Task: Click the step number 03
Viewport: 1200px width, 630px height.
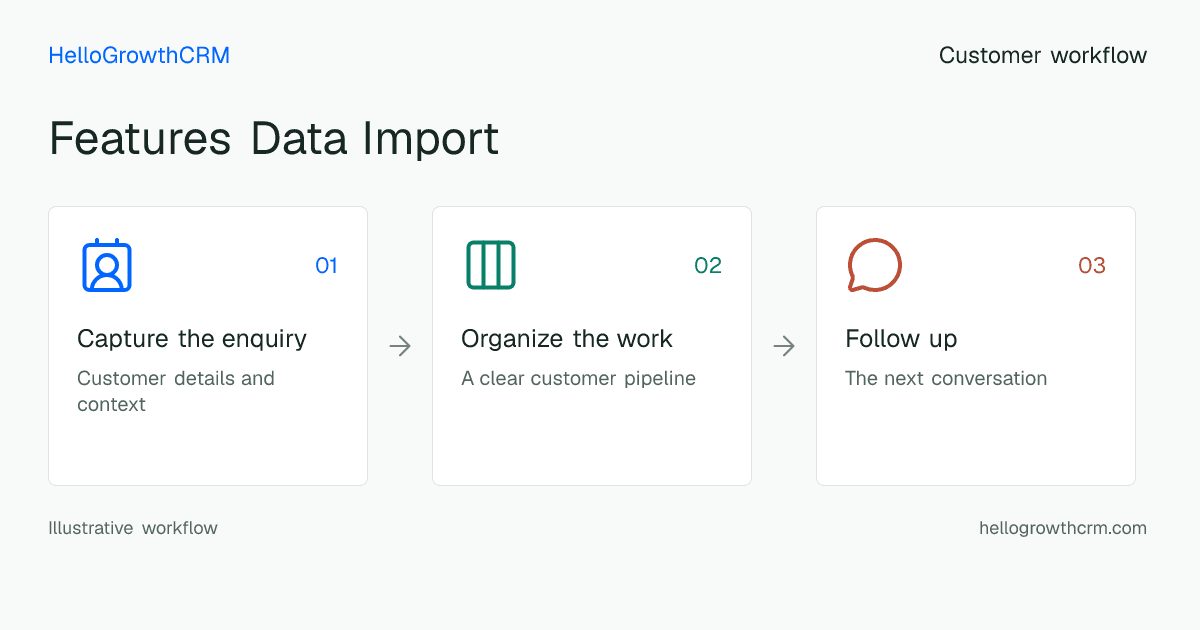Action: (x=1092, y=265)
